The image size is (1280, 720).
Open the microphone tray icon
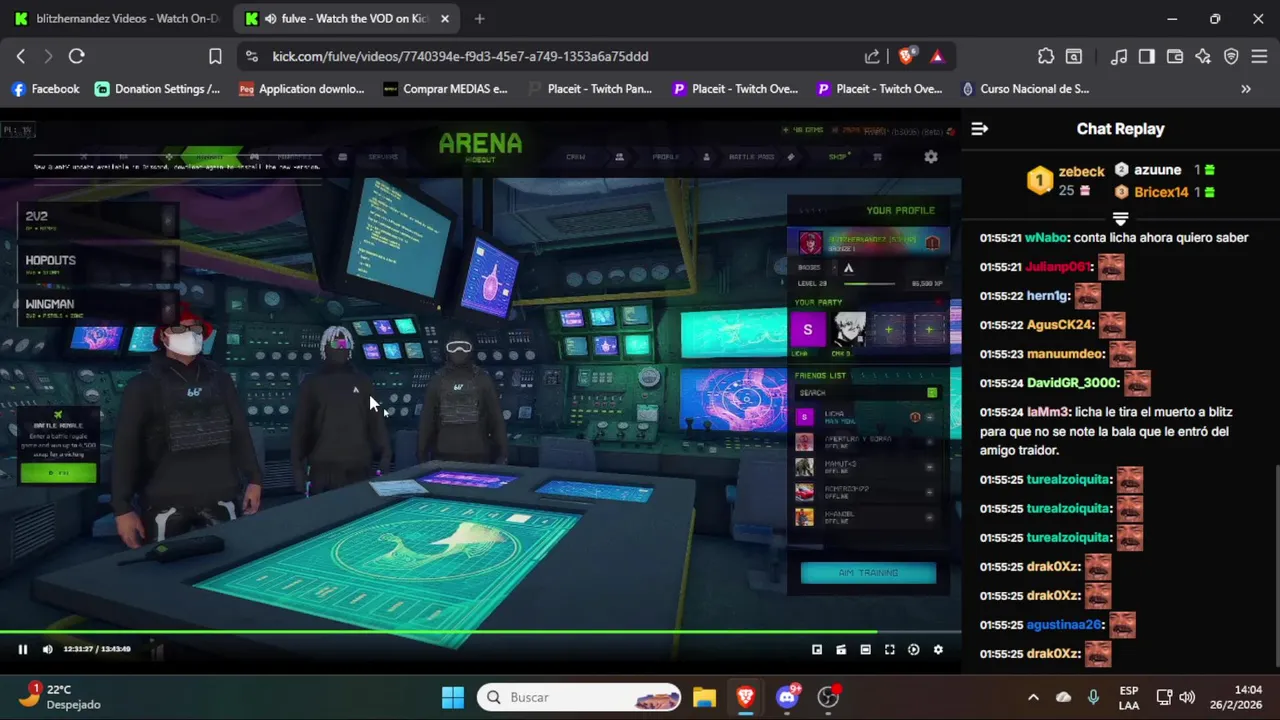click(1093, 697)
